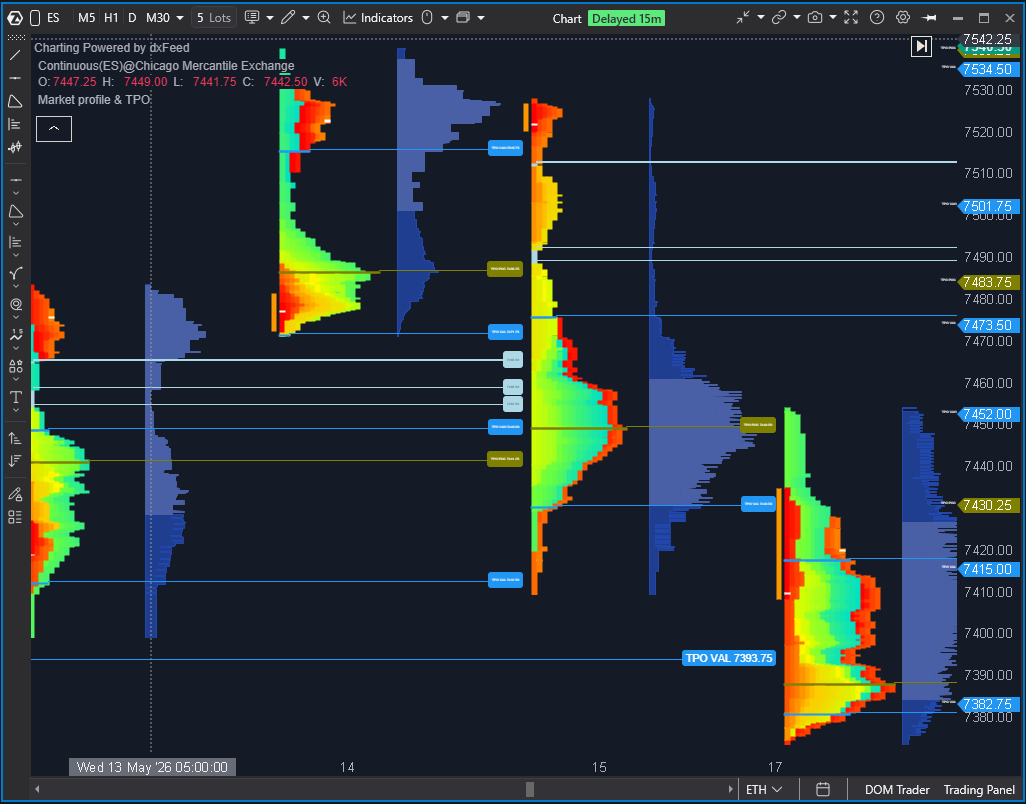Expand the chart style dropdown arrow
This screenshot has height=804, width=1026.
[x=270, y=18]
